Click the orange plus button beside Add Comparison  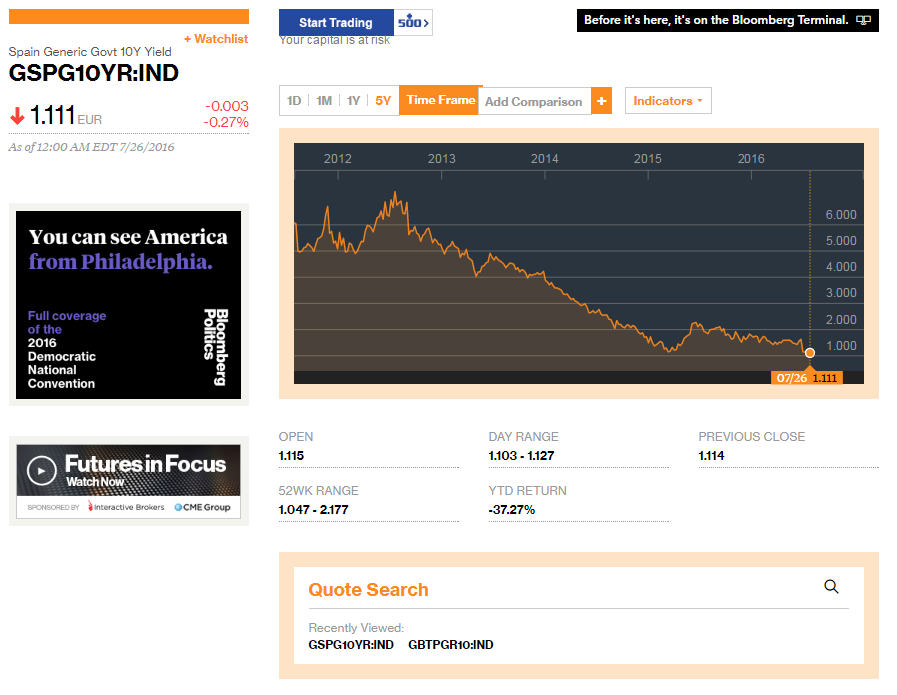[601, 101]
